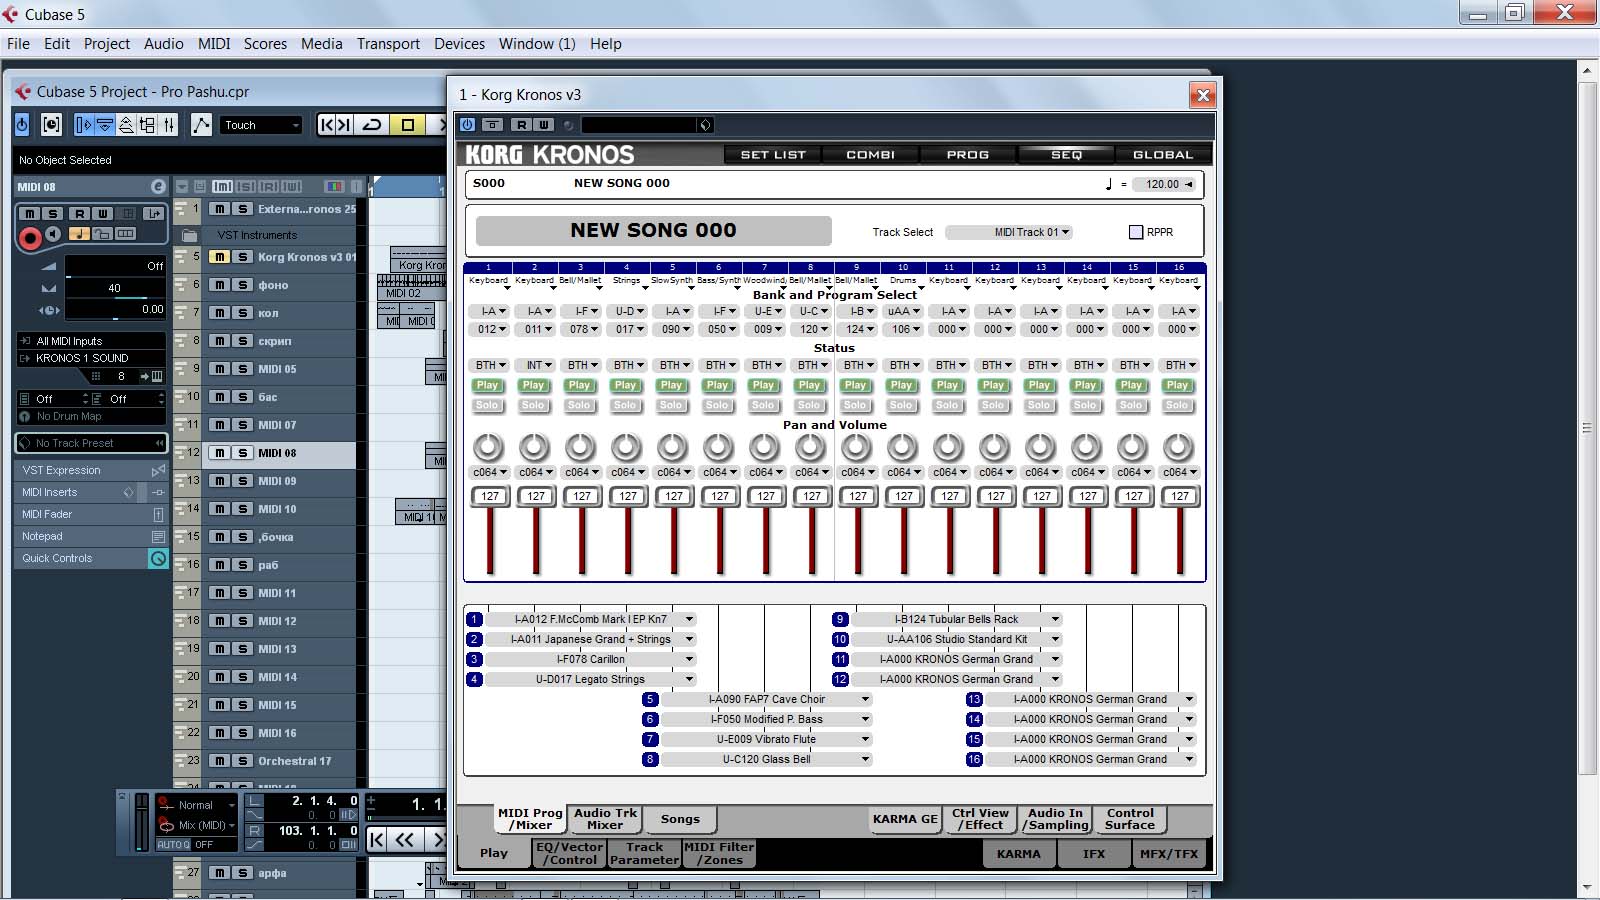
Task: Open the VST Instruments folder icon
Action: (190, 235)
